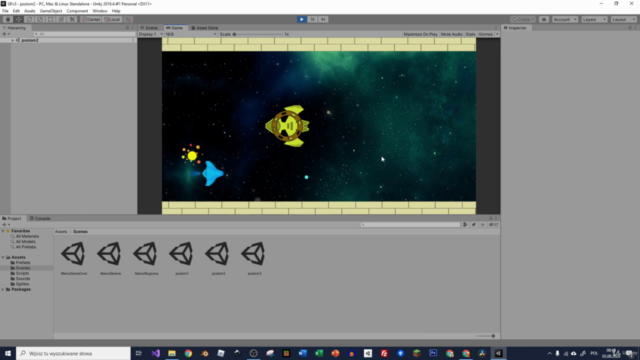640x360 pixels.
Task: Open the Display 1 dropdown
Action: [x=151, y=34]
